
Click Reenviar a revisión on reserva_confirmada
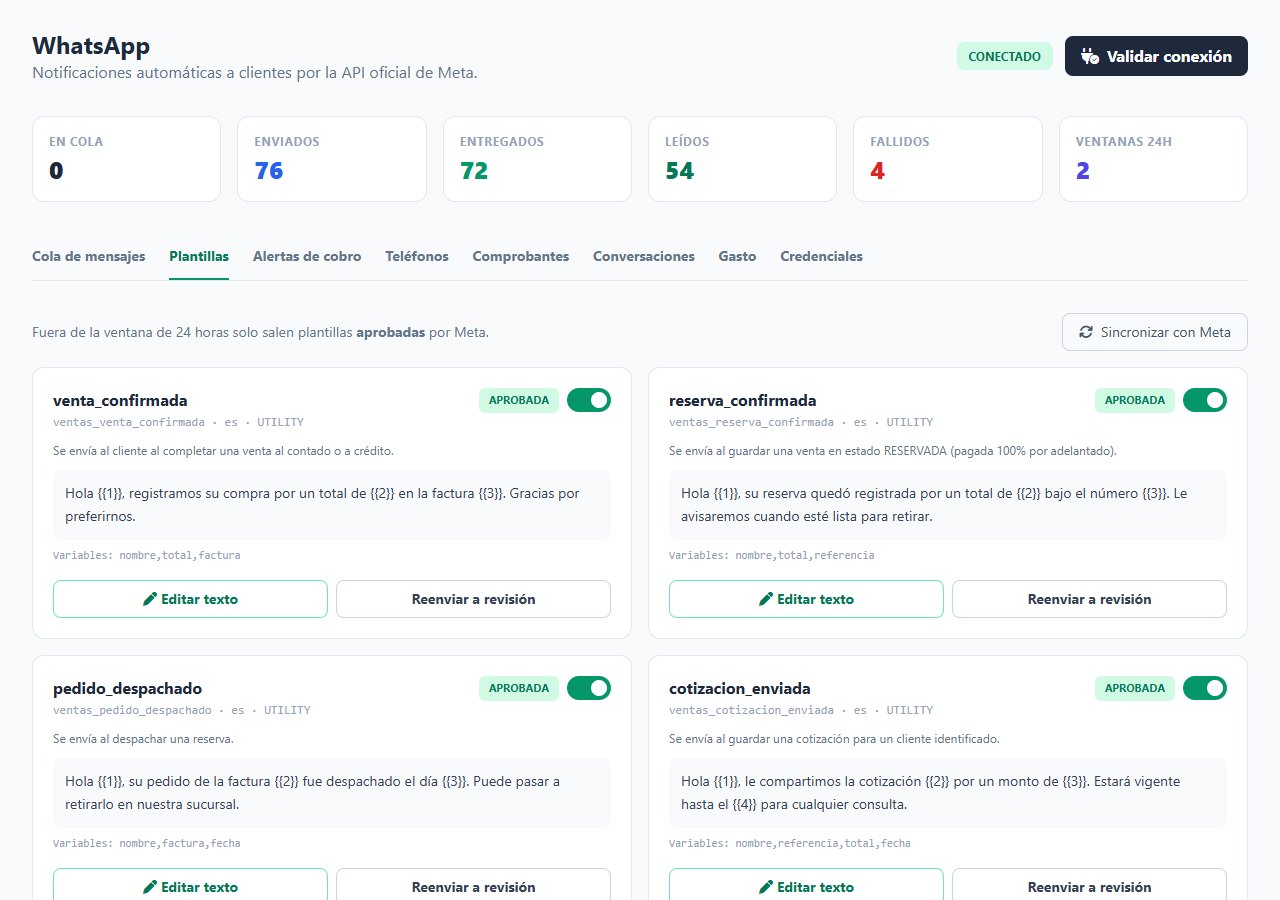1089,599
